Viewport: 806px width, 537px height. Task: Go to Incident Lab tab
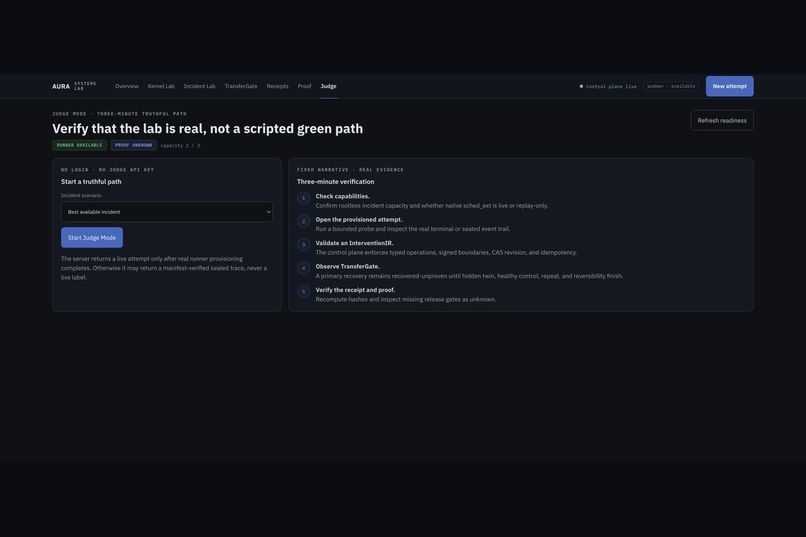pyautogui.click(x=199, y=86)
